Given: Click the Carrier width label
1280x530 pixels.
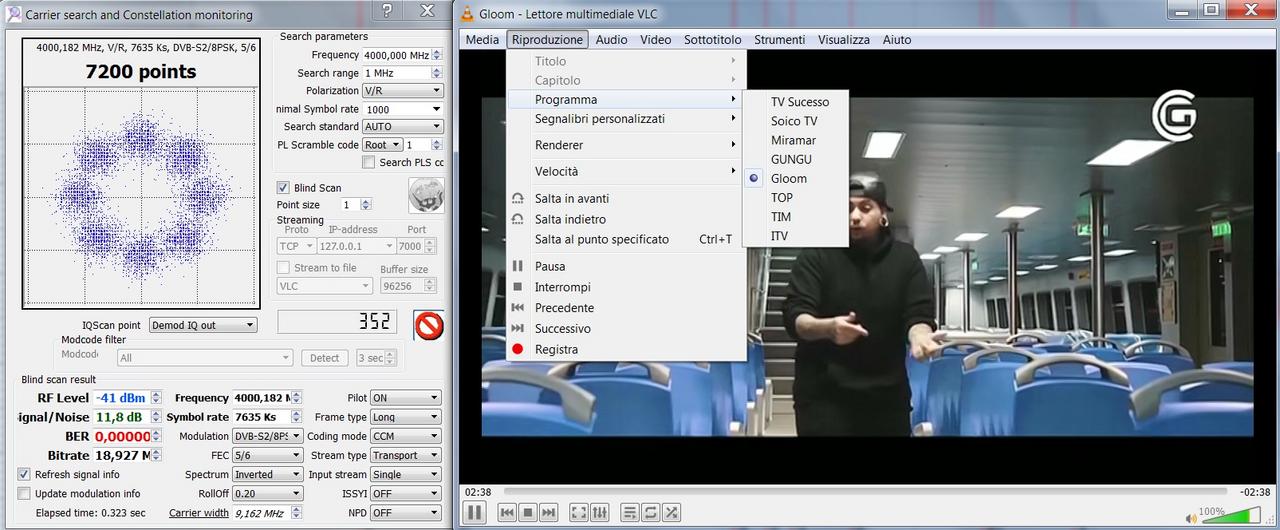Looking at the screenshot, I should pos(199,513).
